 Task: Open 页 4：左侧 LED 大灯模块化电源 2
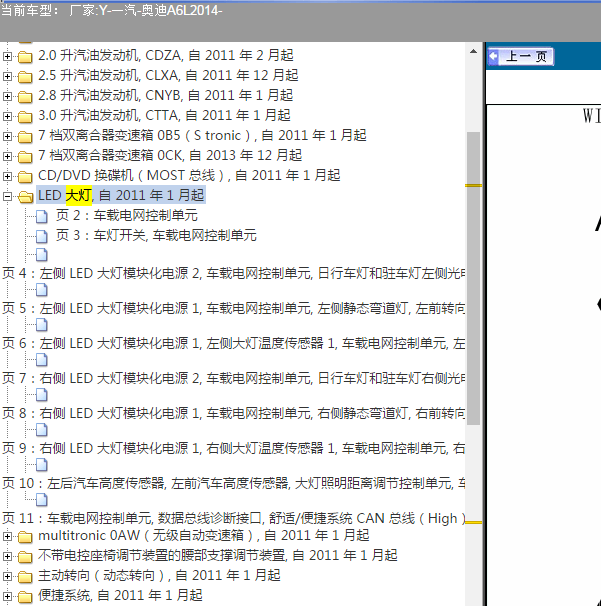click(x=233, y=273)
